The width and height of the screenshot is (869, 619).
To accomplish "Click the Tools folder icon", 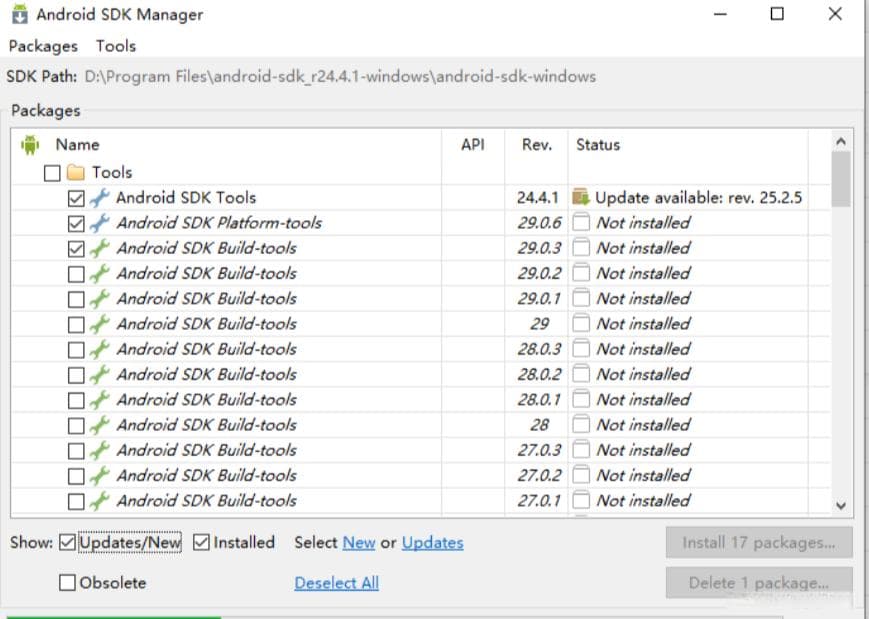I will pyautogui.click(x=76, y=172).
